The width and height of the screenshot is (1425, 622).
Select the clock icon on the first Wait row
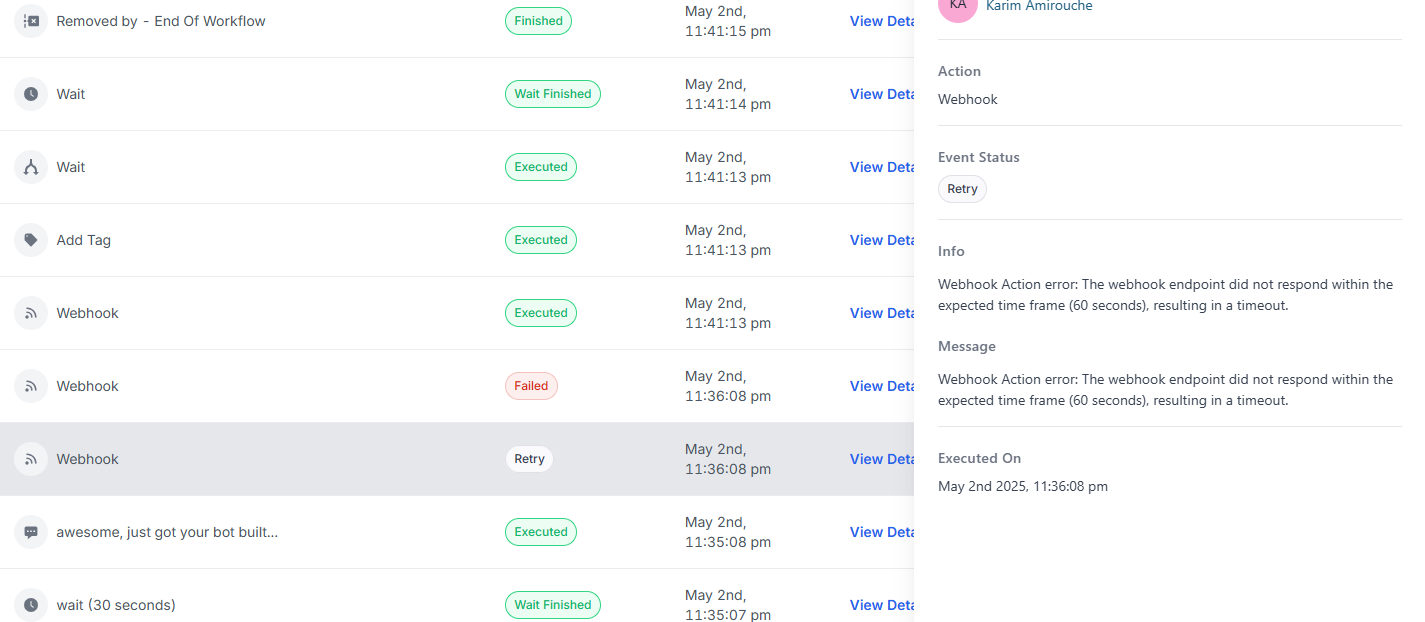[30, 93]
